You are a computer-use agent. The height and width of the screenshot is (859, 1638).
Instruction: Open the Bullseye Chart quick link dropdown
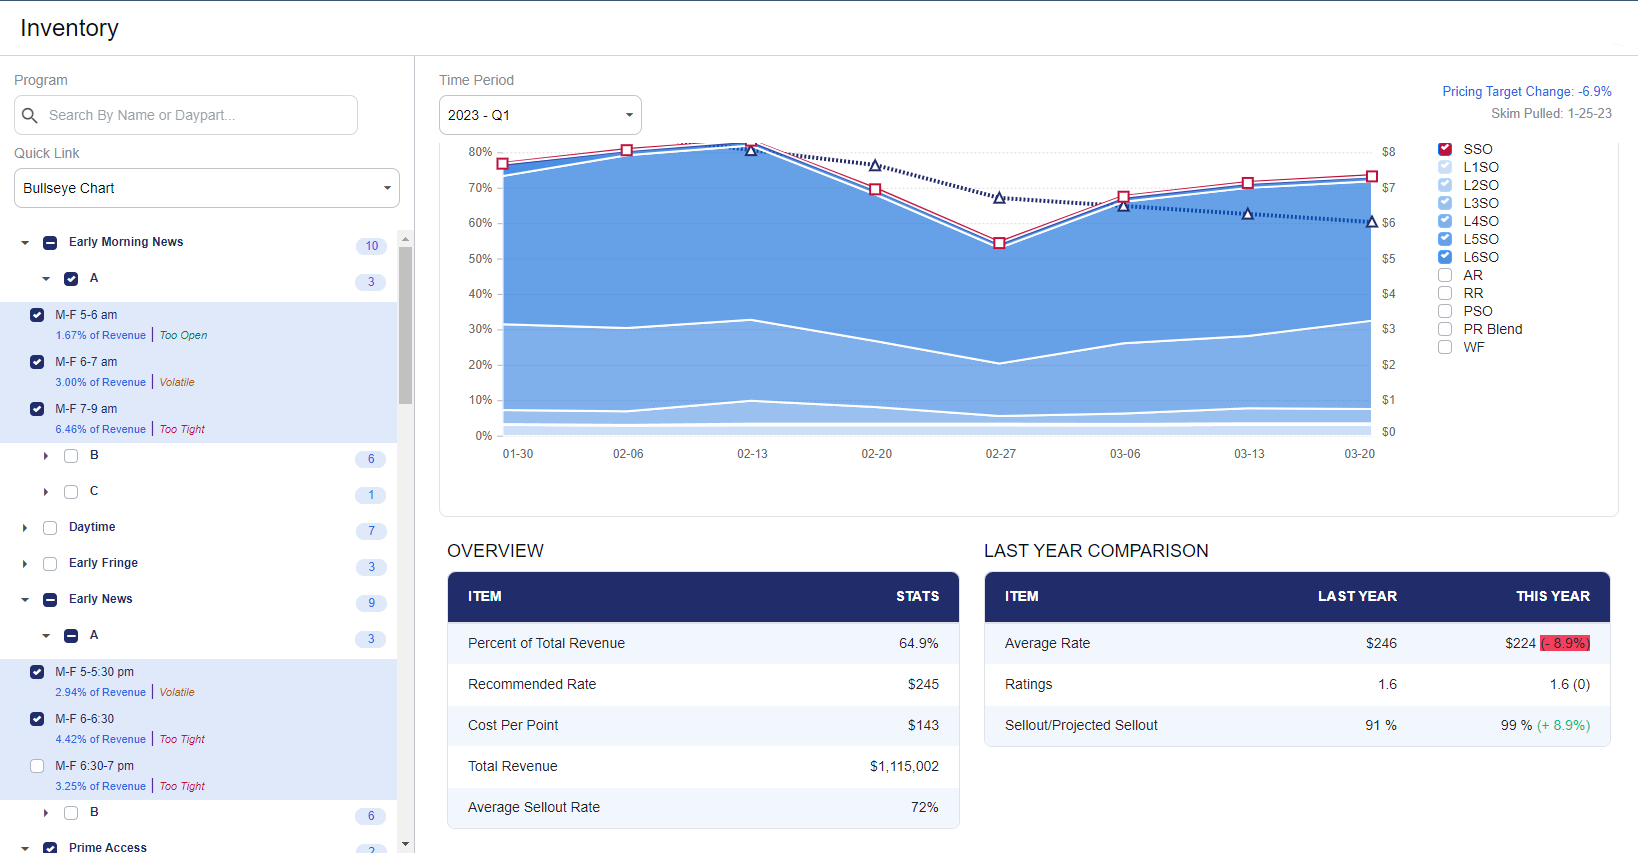[207, 188]
